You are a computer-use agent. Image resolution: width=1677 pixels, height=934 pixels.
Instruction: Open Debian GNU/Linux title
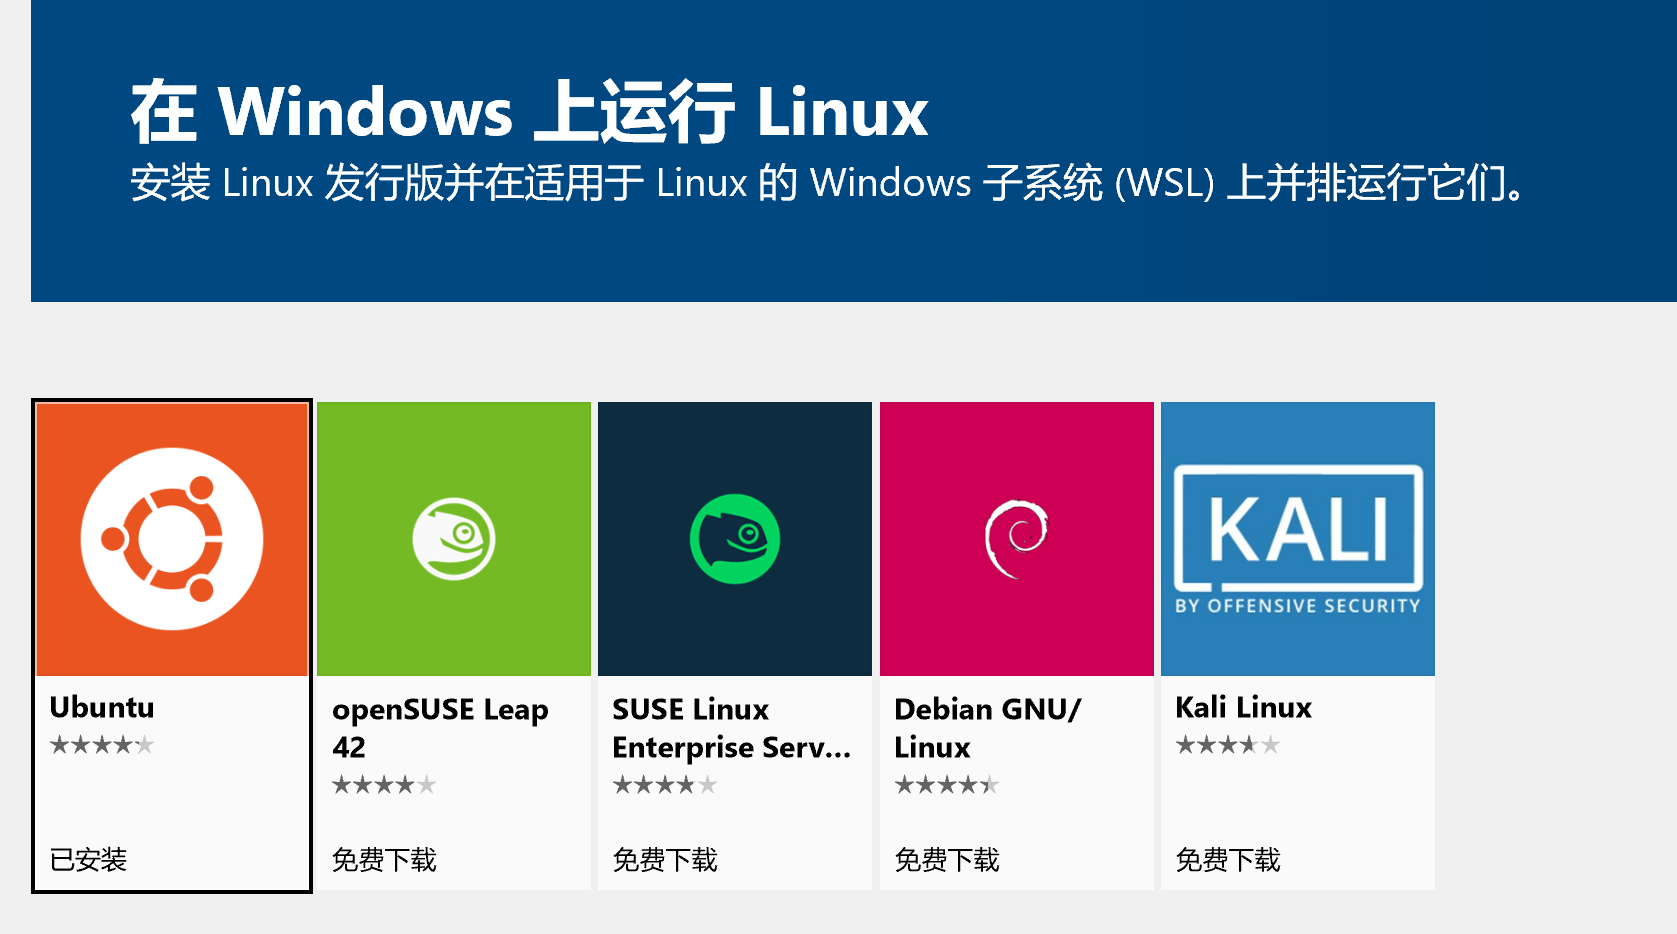(x=988, y=728)
